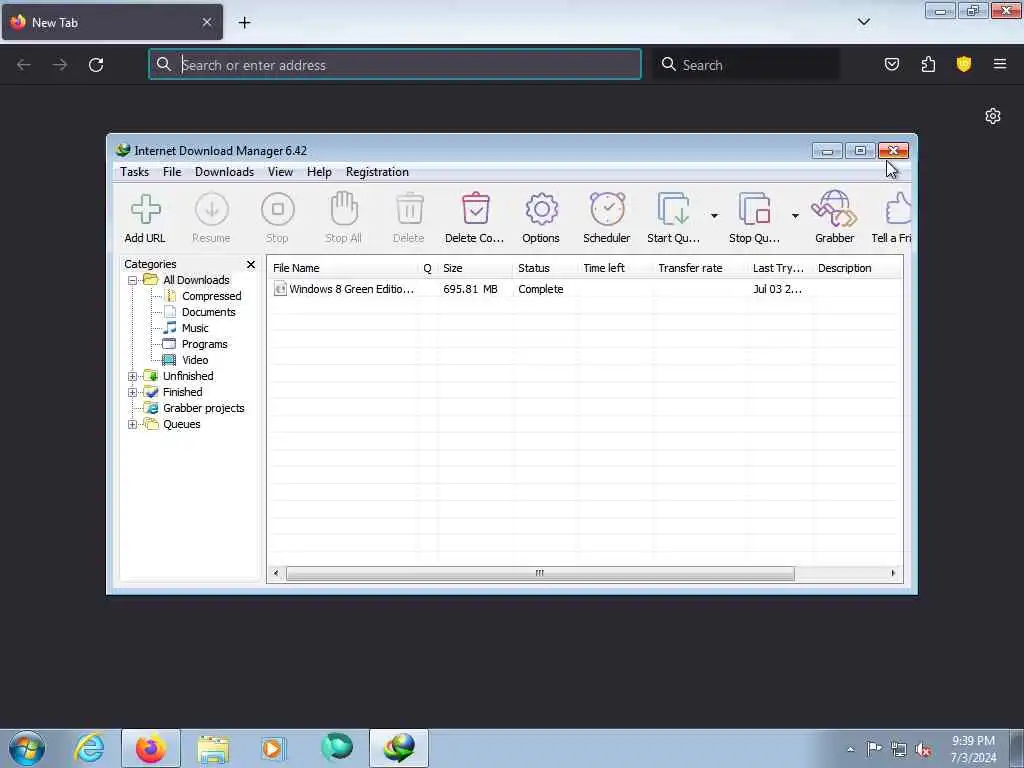Select the Music category
This screenshot has height=768, width=1024.
pos(195,328)
